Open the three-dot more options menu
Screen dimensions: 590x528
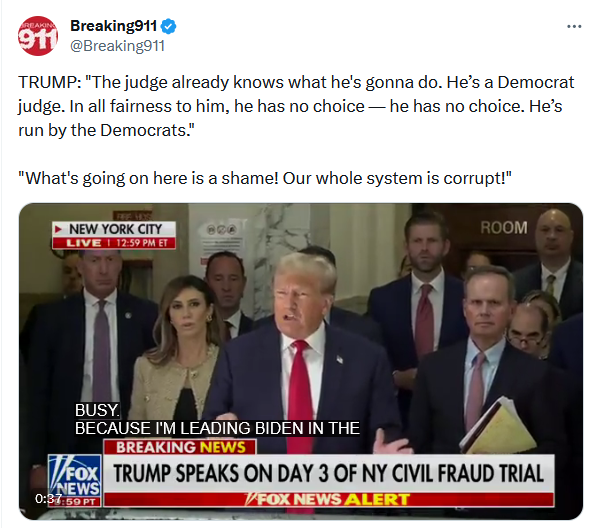point(574,27)
